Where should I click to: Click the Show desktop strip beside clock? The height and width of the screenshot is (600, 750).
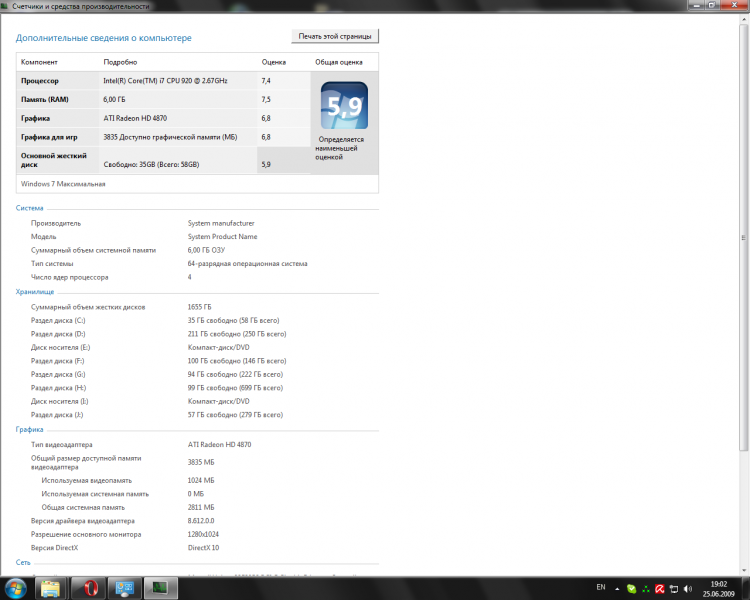(x=746, y=589)
